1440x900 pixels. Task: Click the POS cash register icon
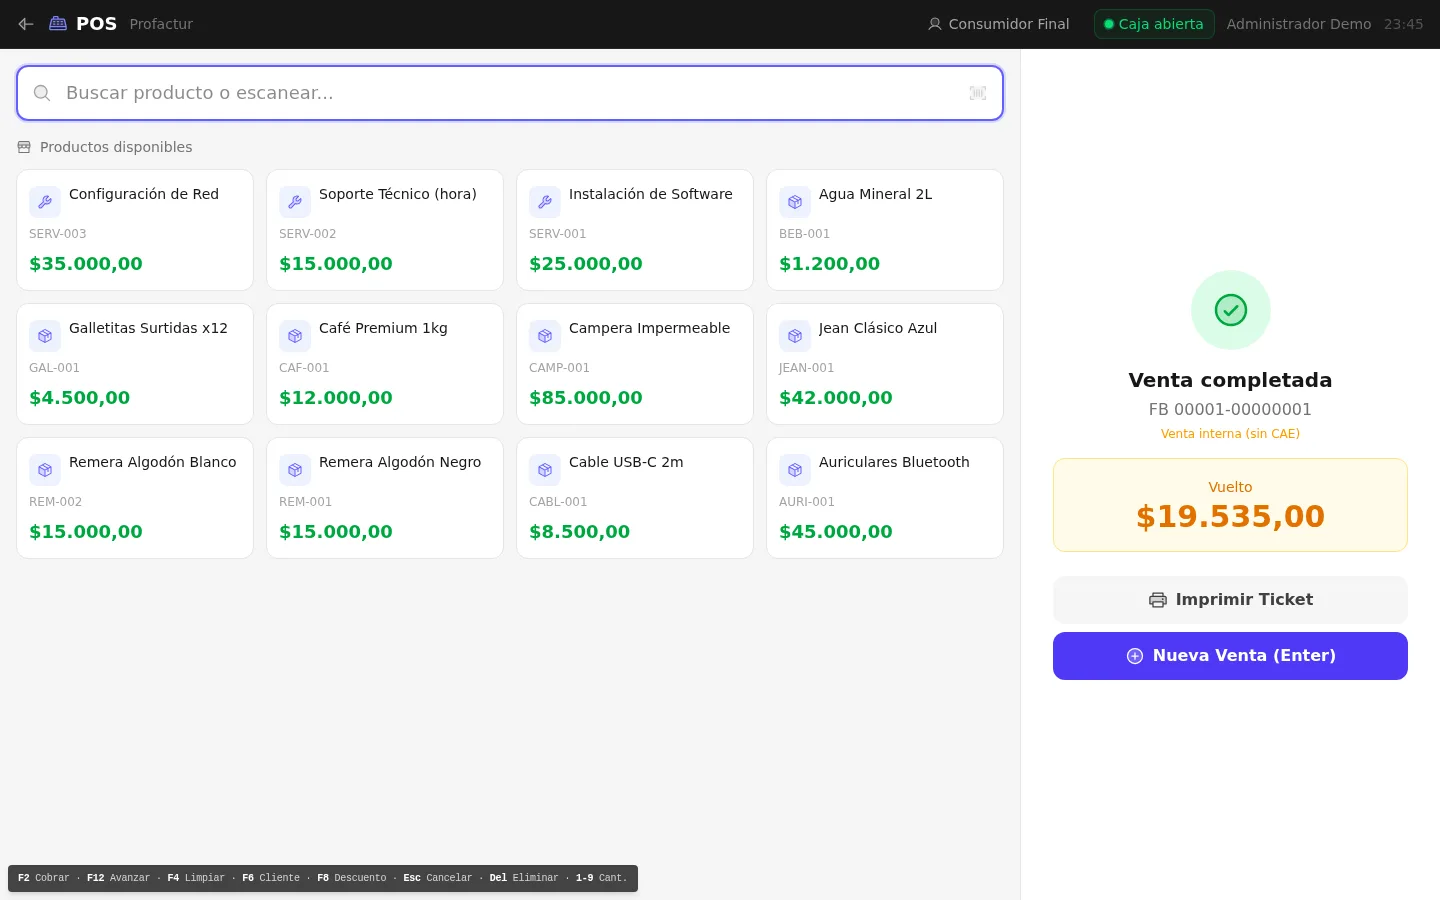[58, 24]
